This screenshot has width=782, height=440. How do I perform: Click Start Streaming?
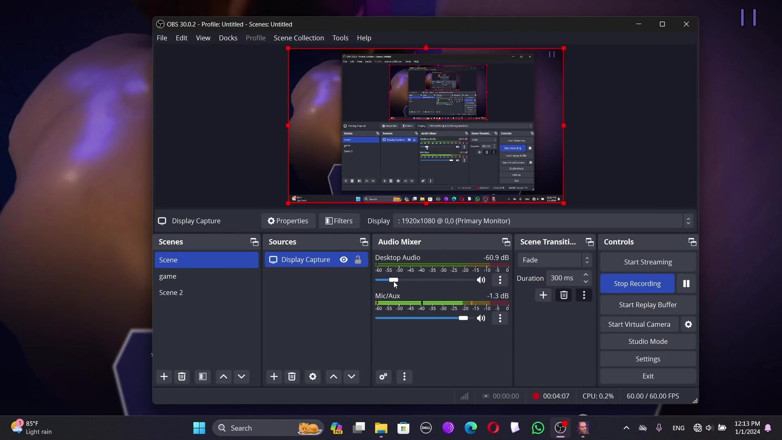pyautogui.click(x=648, y=262)
